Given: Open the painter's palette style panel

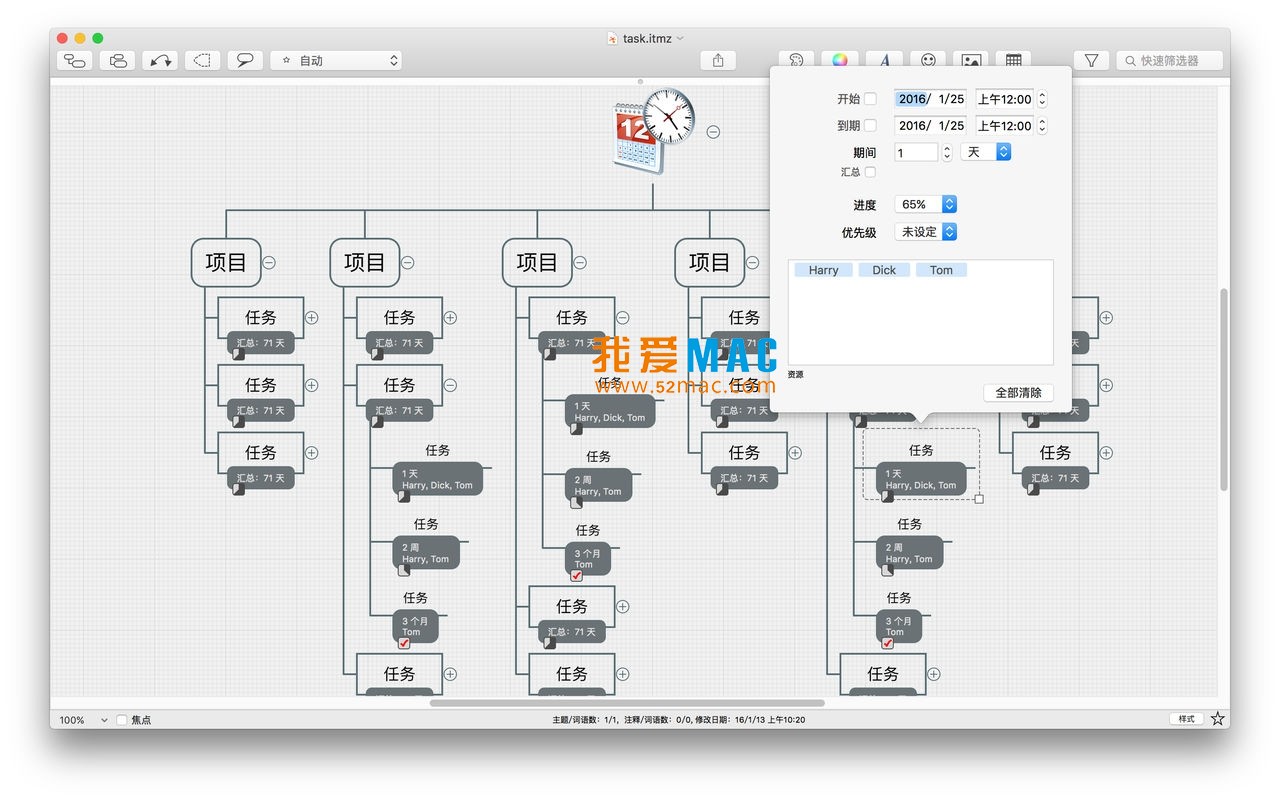Looking at the screenshot, I should pyautogui.click(x=796, y=60).
